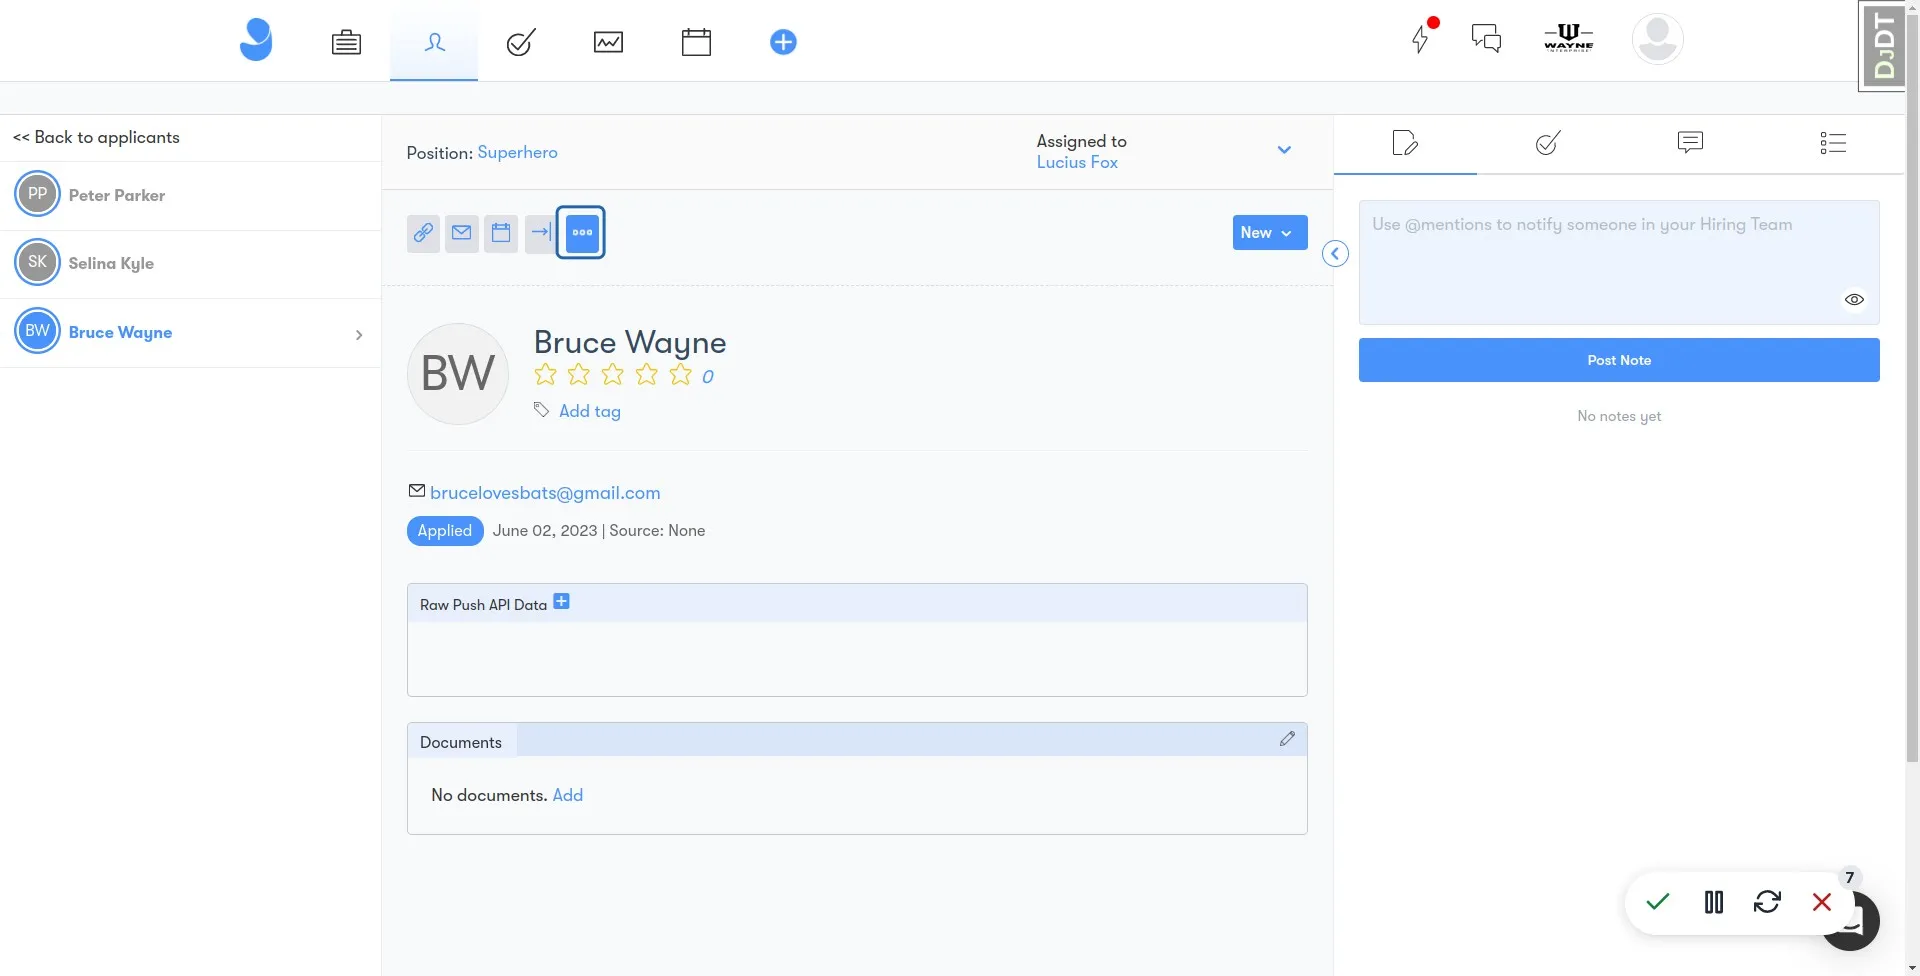Expand Raw Push API Data plus icon

point(562,602)
